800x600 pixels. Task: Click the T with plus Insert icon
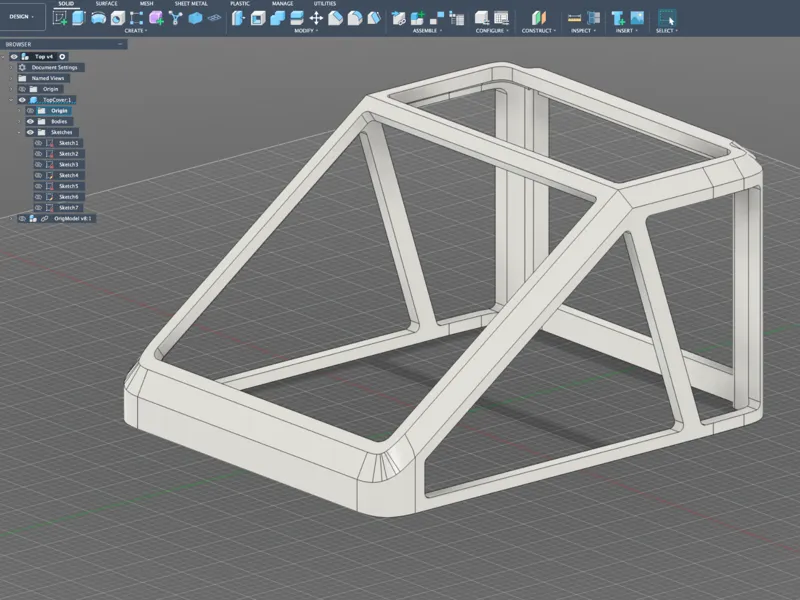click(618, 18)
